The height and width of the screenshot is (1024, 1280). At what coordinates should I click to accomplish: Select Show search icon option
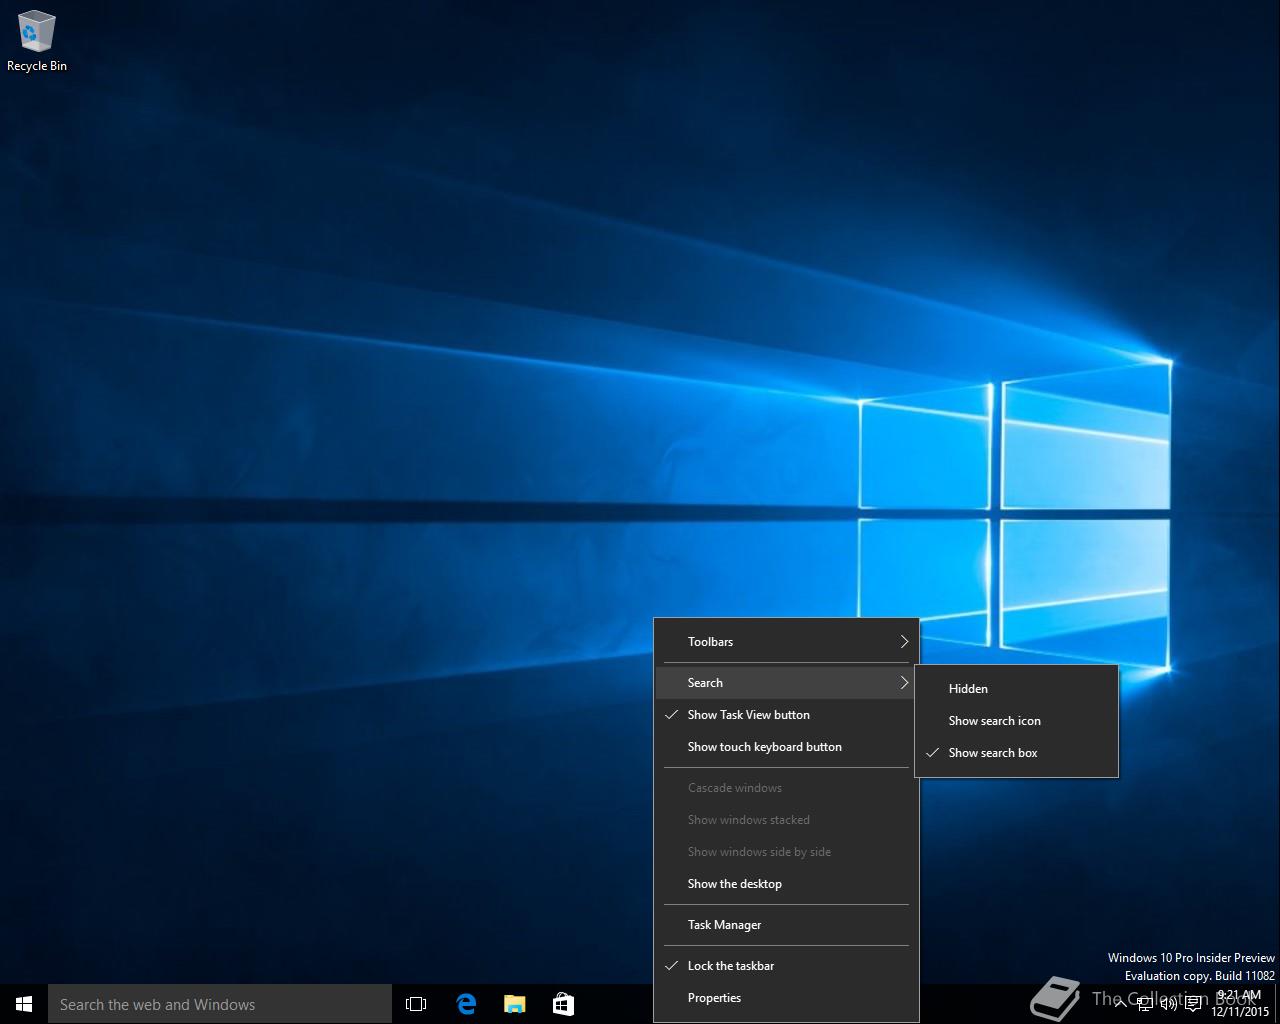pyautogui.click(x=1017, y=721)
